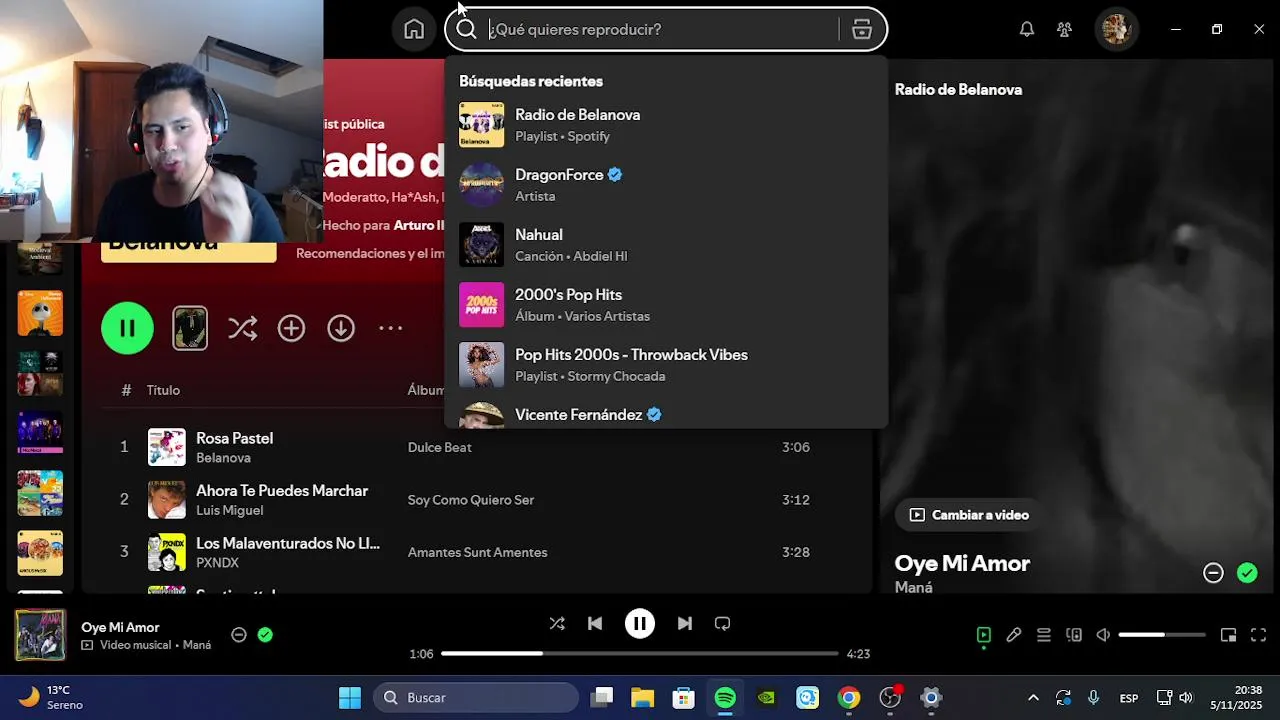Open the miniplayer icon
Image resolution: width=1280 pixels, height=720 pixels.
[1229, 635]
